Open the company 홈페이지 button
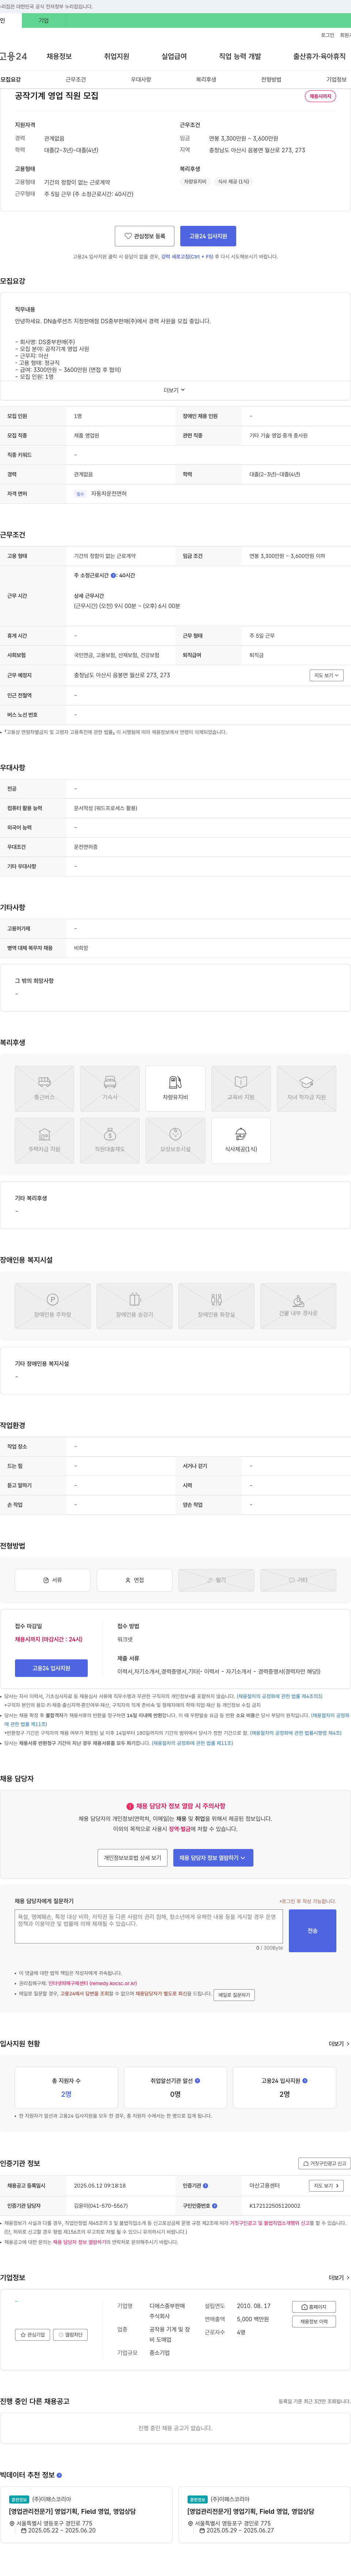This screenshot has width=351, height=2576. pos(314,2307)
